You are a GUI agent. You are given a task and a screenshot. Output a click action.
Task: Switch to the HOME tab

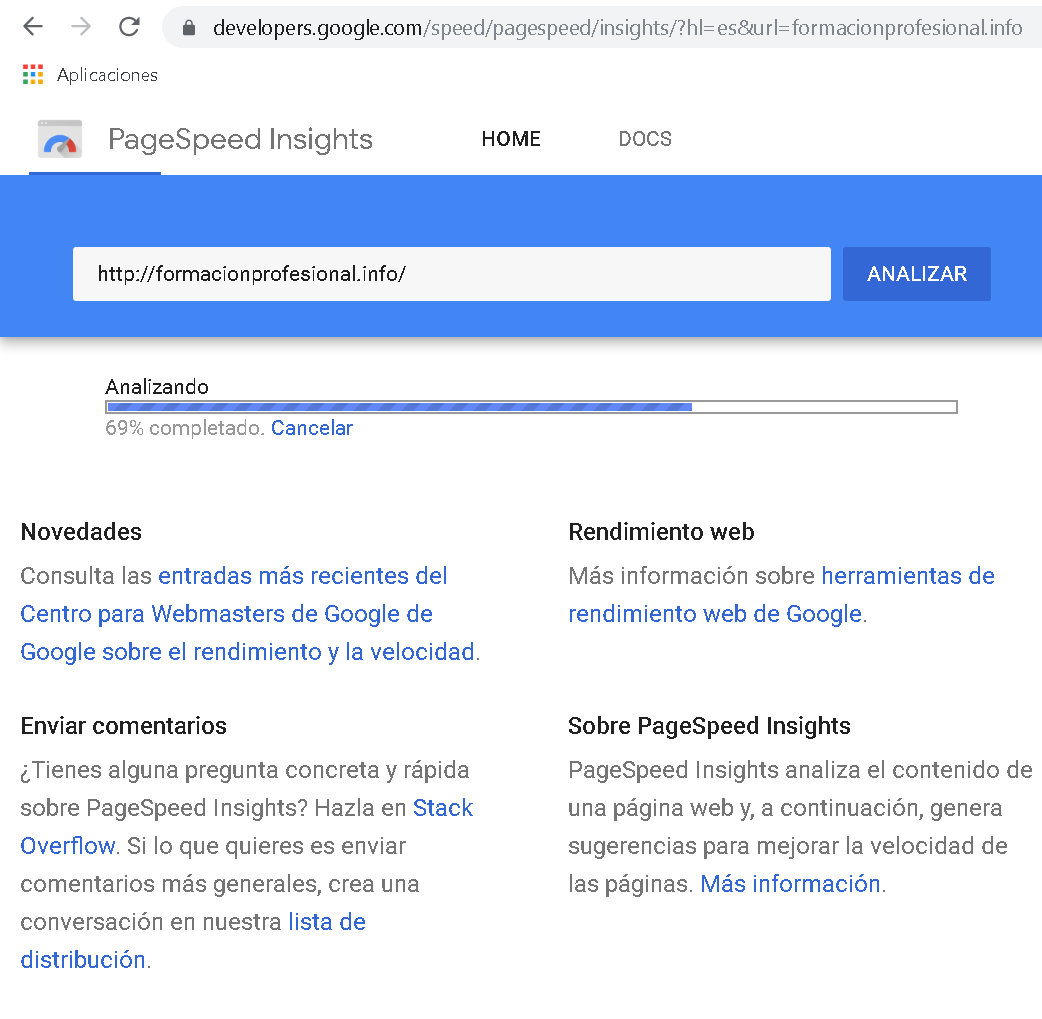click(511, 139)
